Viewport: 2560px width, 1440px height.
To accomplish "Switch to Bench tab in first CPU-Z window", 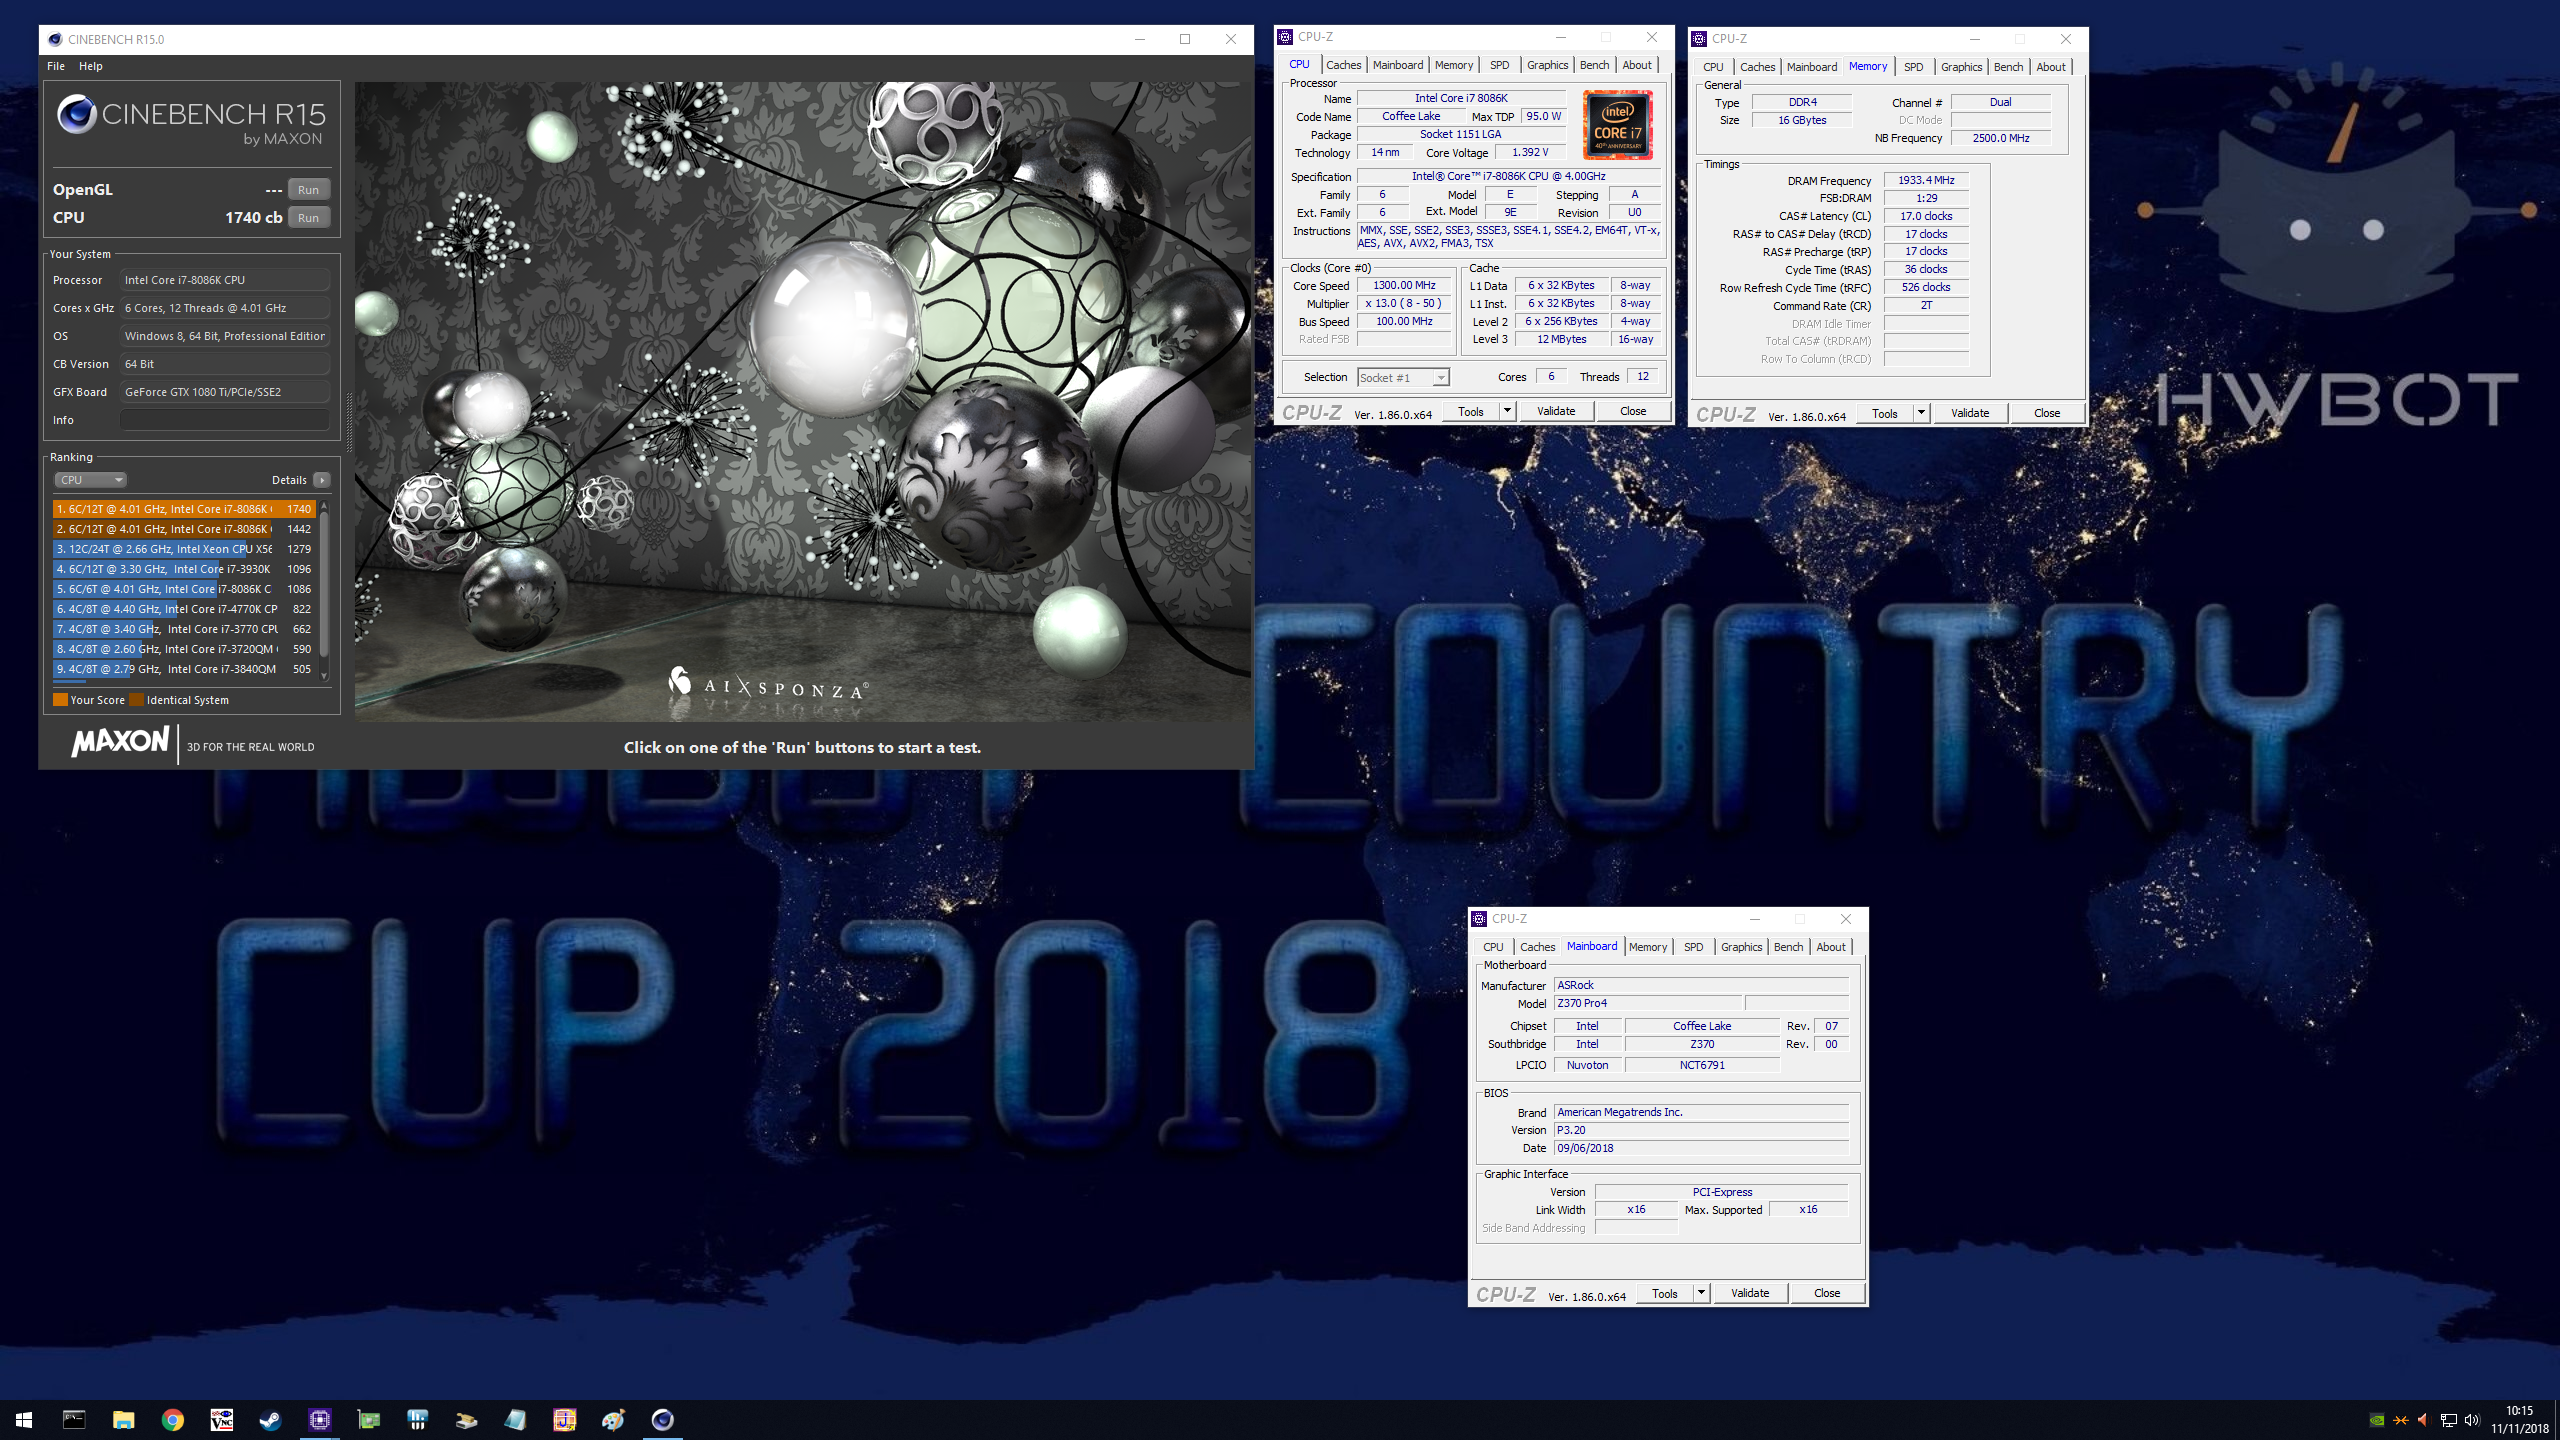I will click(x=1594, y=65).
